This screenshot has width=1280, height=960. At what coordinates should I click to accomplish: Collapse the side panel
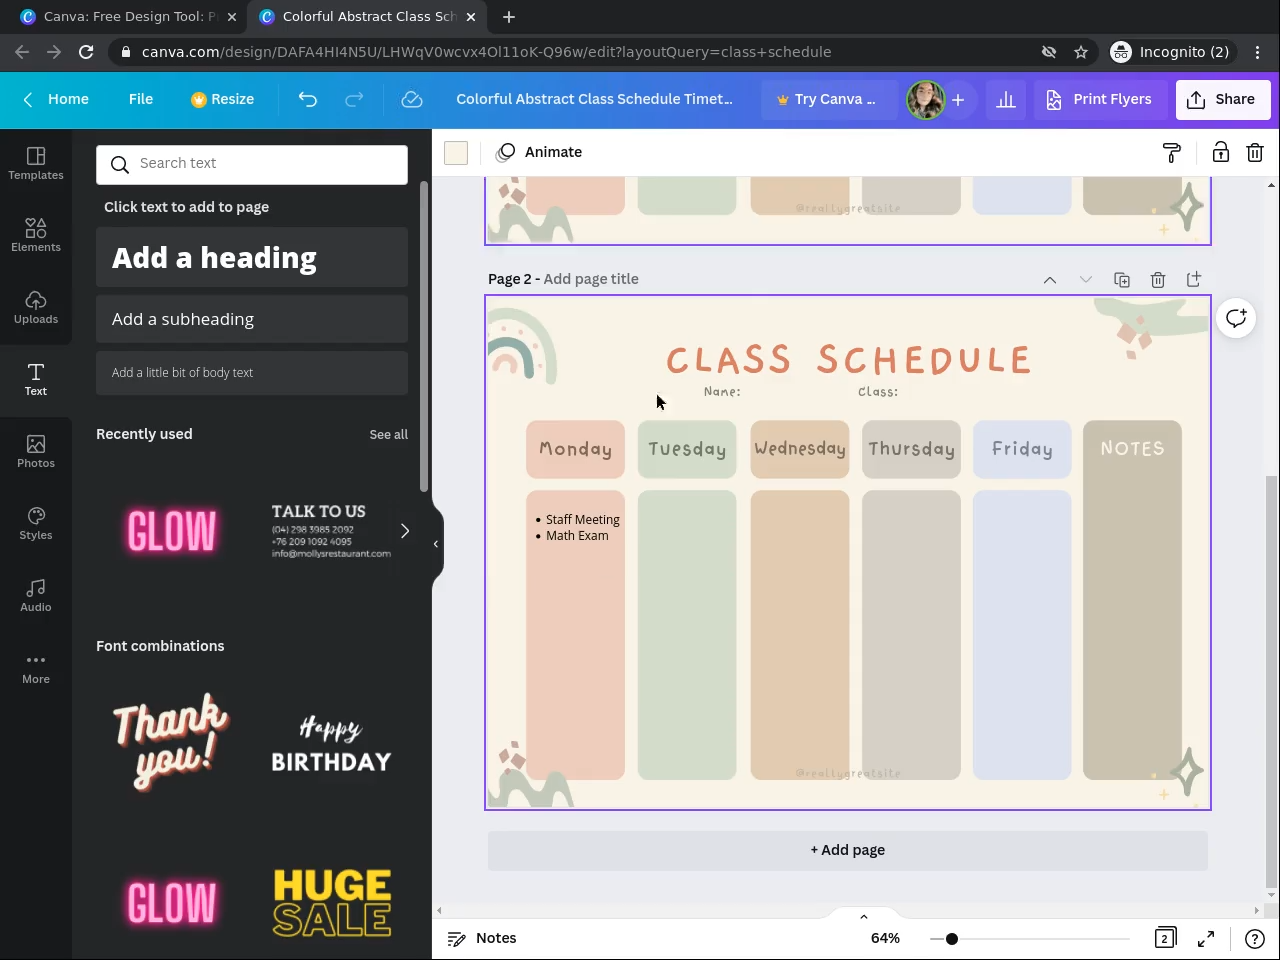point(436,544)
